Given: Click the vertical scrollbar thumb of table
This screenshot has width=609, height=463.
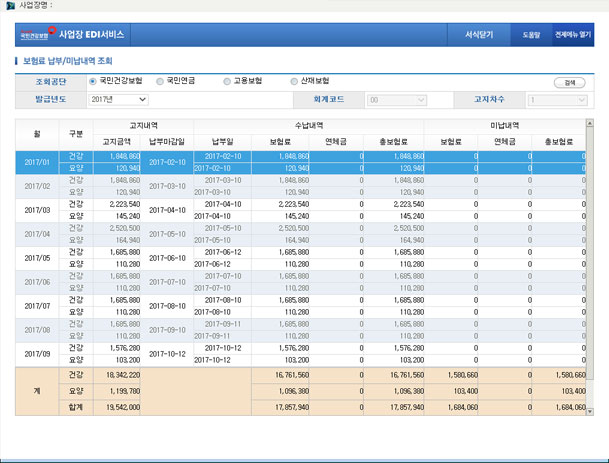Looking at the screenshot, I should point(590,253).
